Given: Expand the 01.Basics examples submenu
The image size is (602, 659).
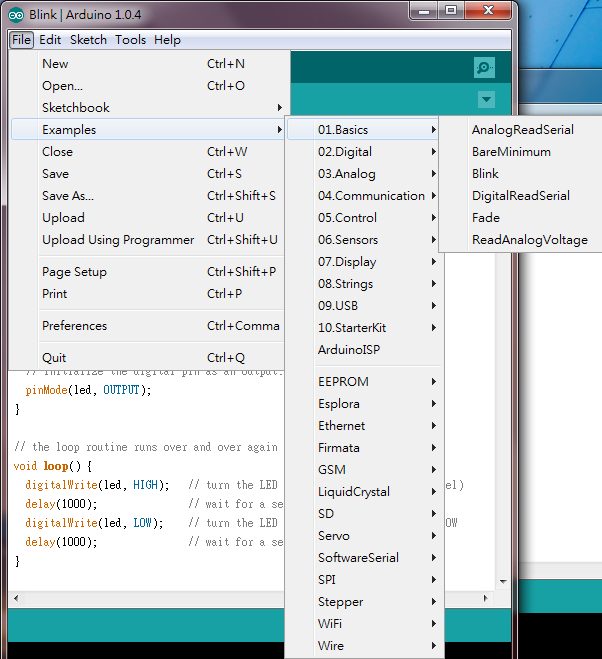Looking at the screenshot, I should pyautogui.click(x=363, y=129).
